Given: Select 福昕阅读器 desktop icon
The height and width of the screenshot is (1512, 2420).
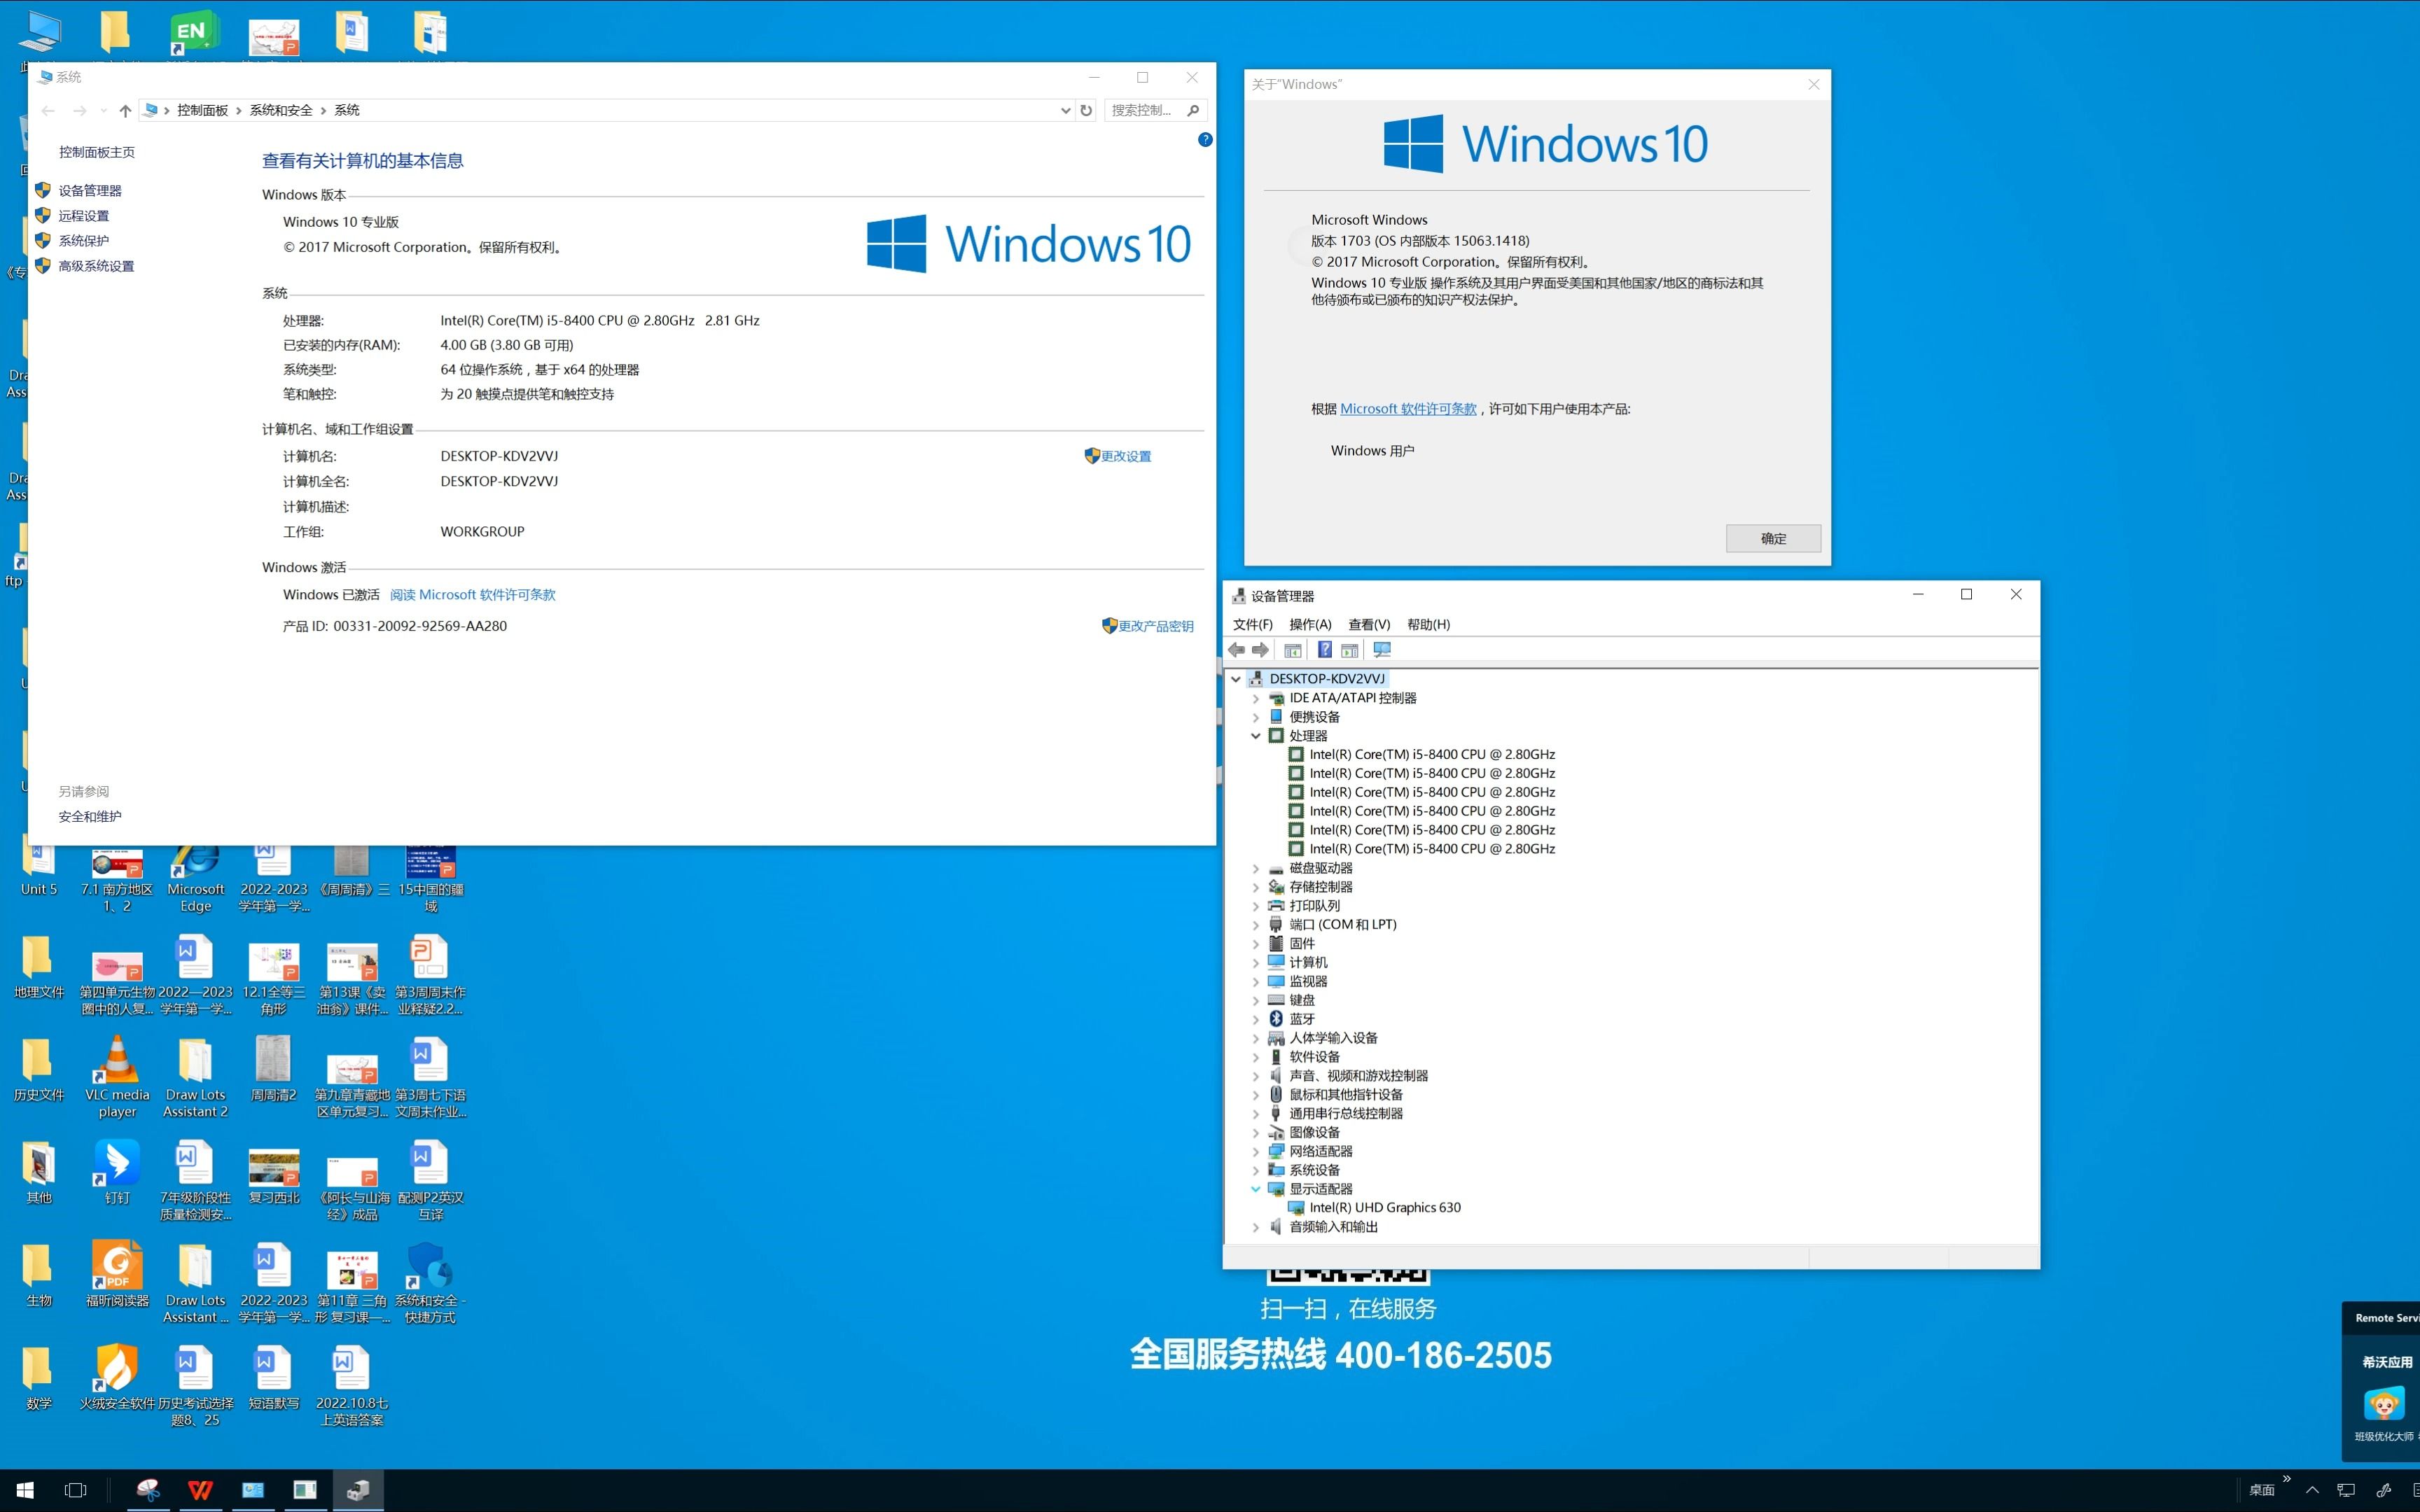Looking at the screenshot, I should click(x=117, y=1275).
